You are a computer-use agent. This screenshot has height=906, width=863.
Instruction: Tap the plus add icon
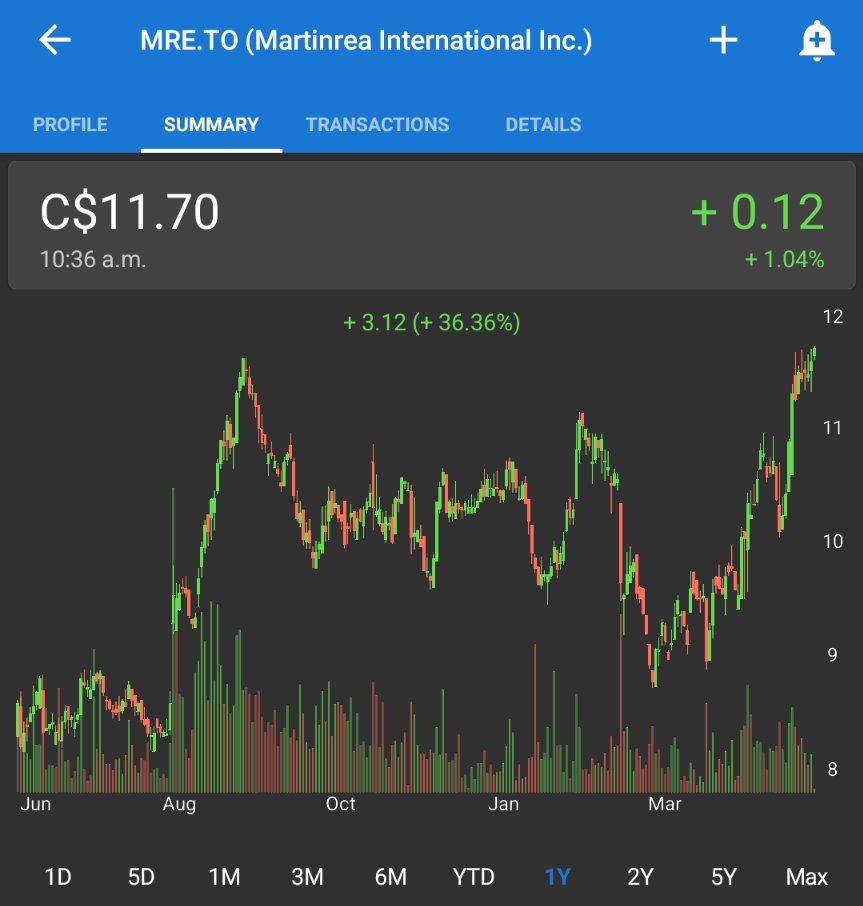coord(723,40)
